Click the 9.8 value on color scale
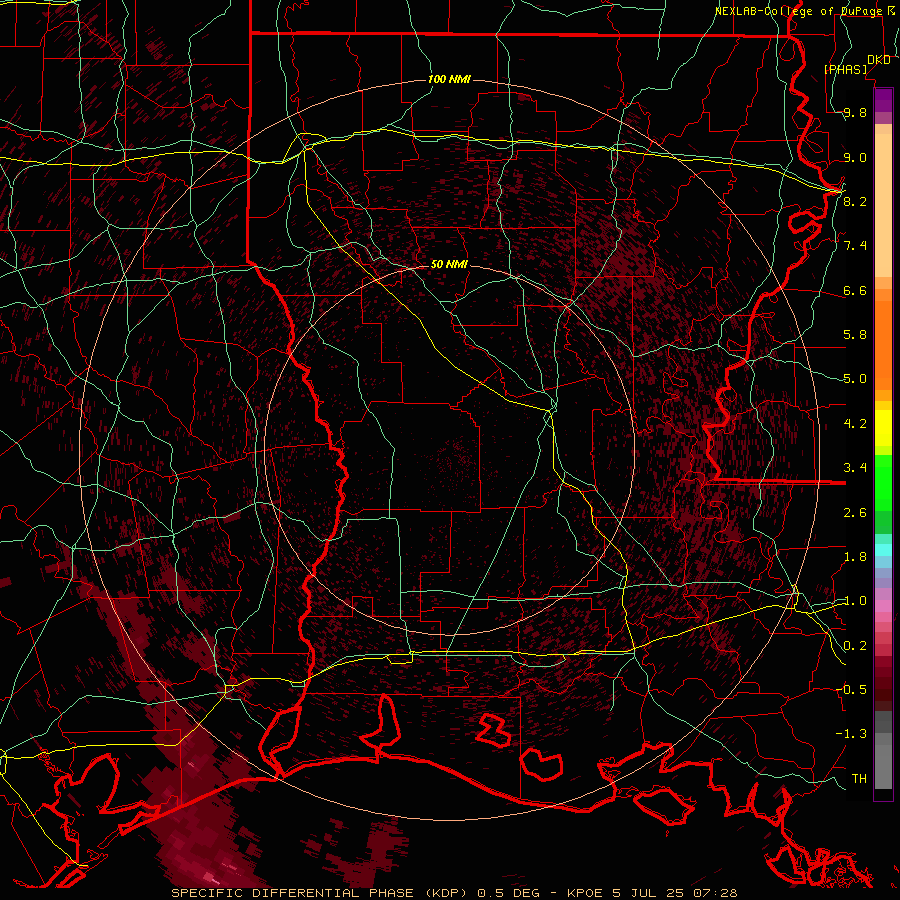The height and width of the screenshot is (900, 900). [855, 113]
